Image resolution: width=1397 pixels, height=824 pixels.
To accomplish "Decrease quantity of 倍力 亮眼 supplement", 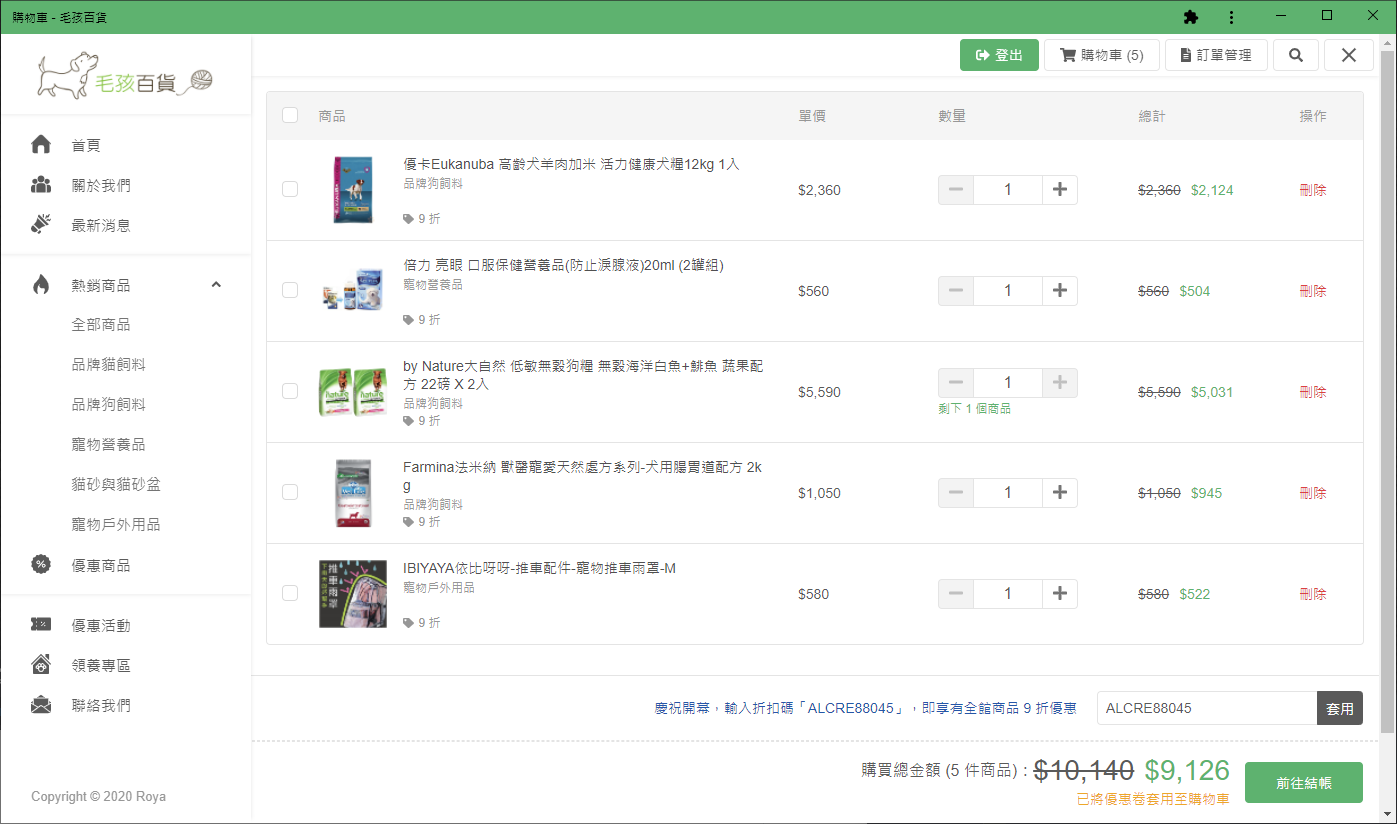I will point(956,291).
